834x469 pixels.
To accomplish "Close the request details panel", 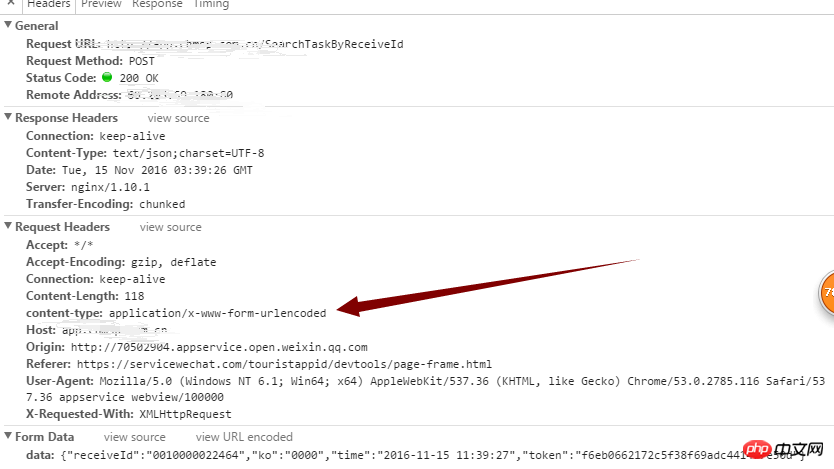I will point(10,3).
